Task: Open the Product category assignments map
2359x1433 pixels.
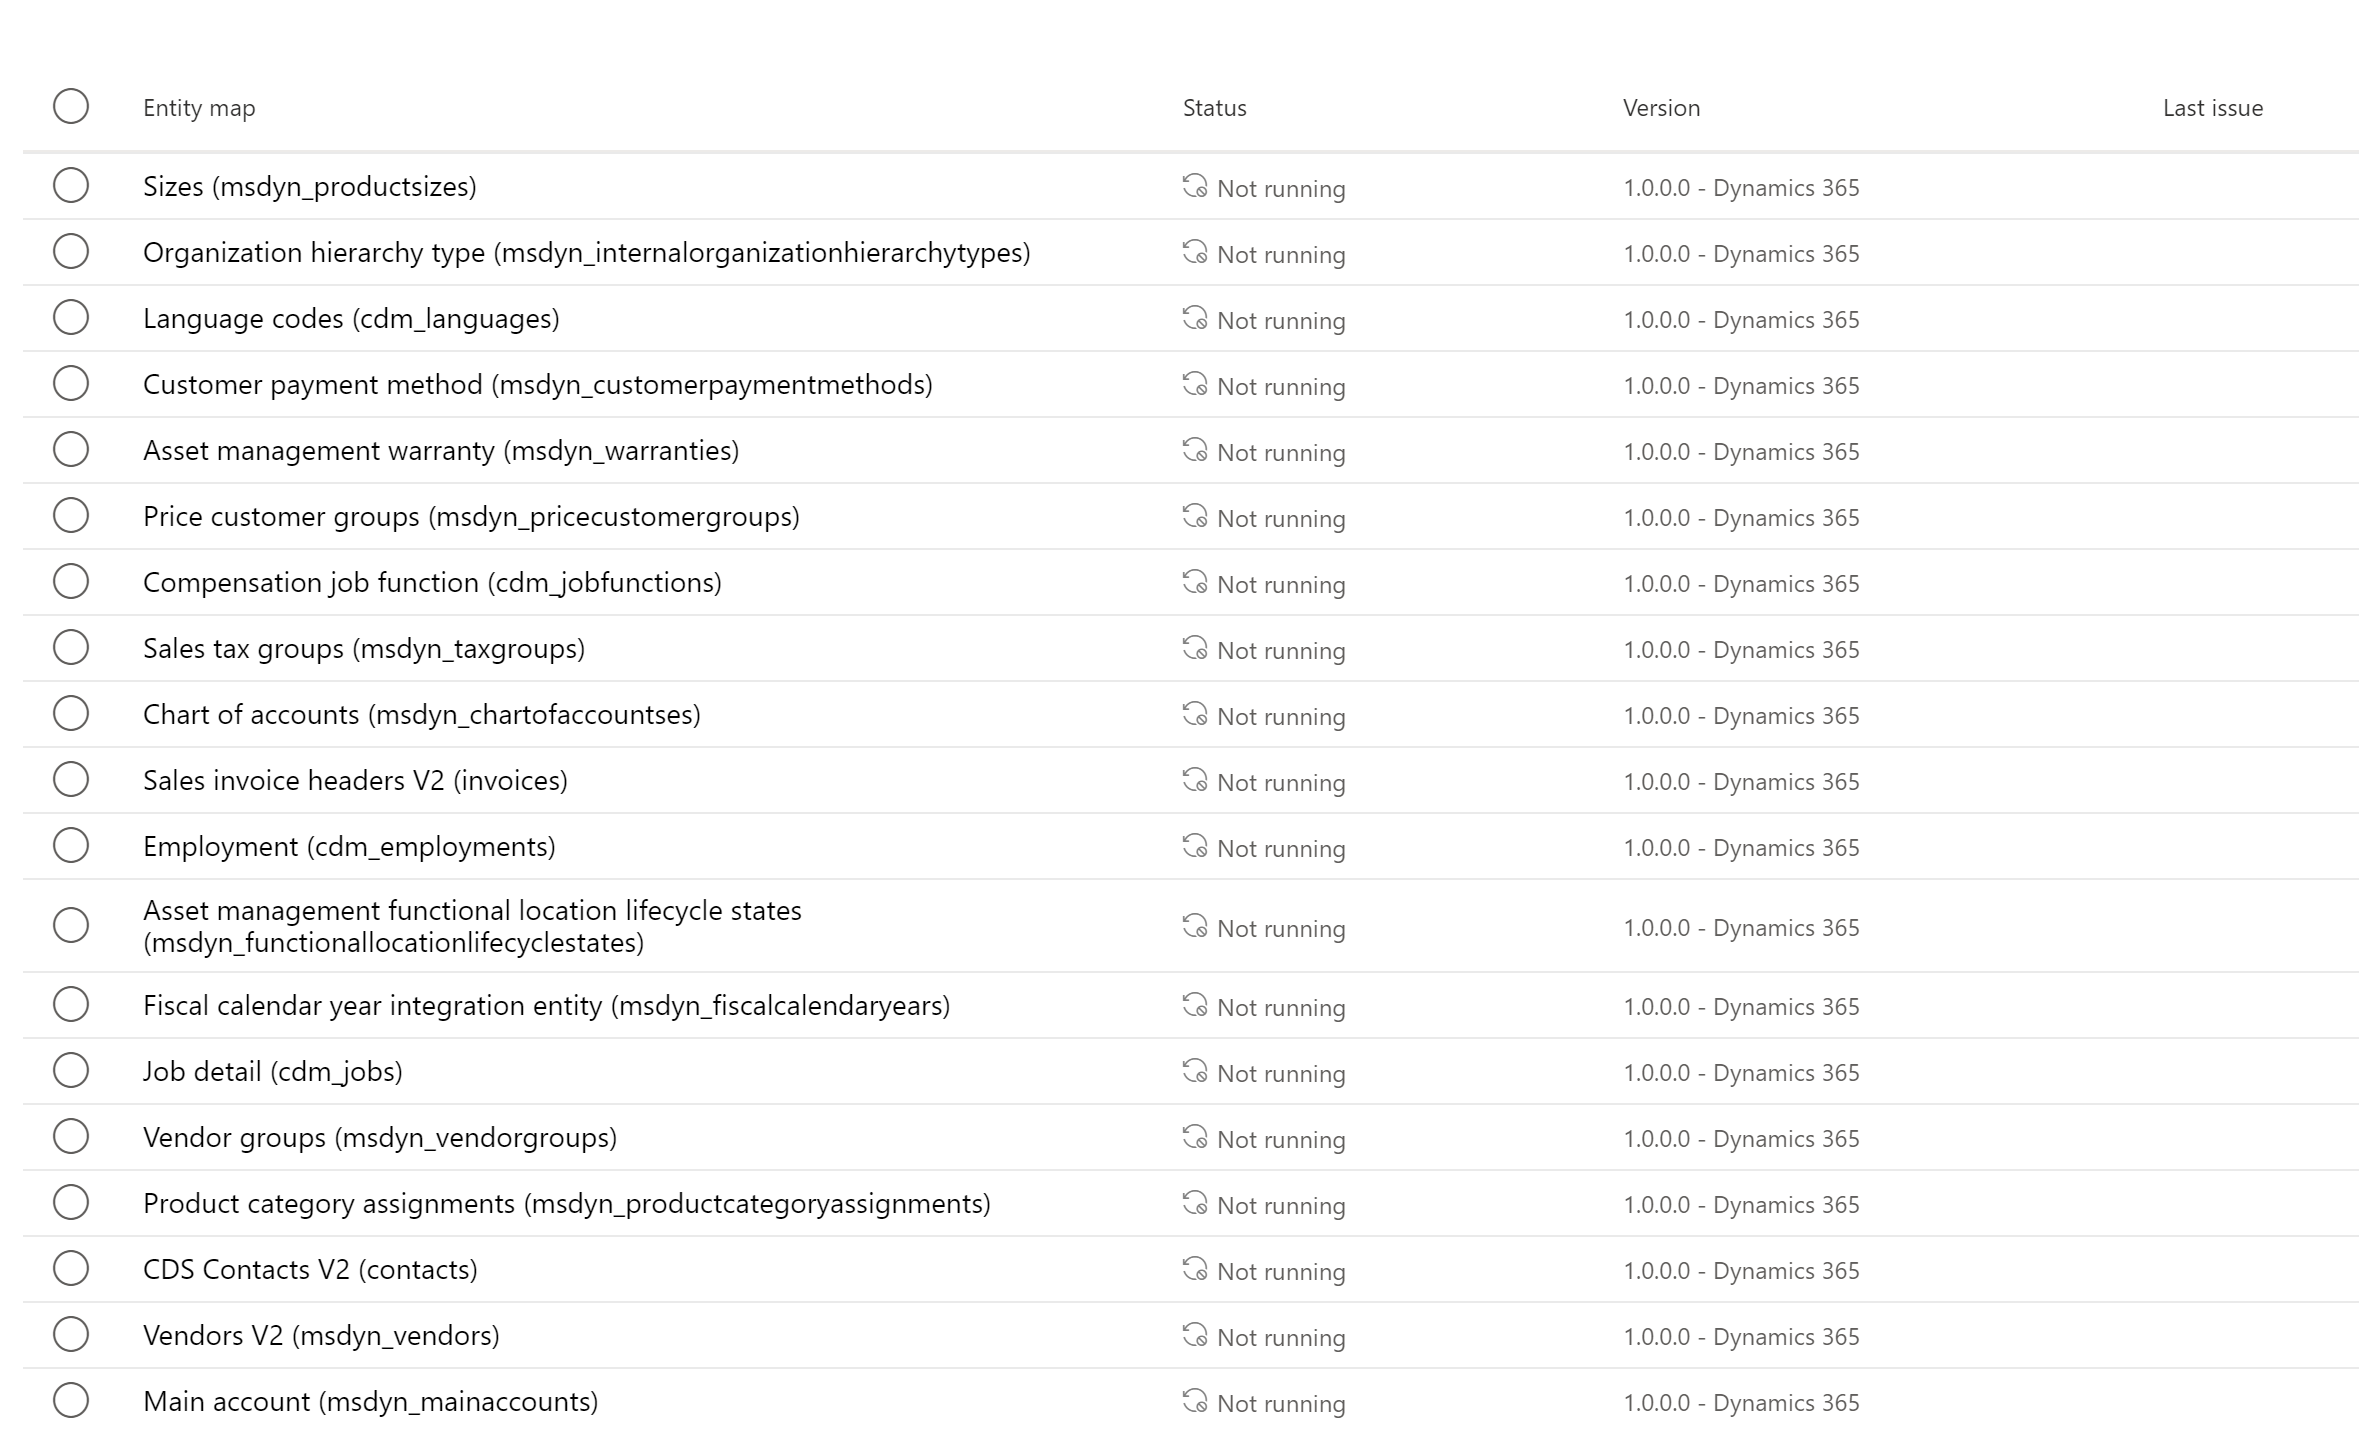Action: tap(566, 1204)
